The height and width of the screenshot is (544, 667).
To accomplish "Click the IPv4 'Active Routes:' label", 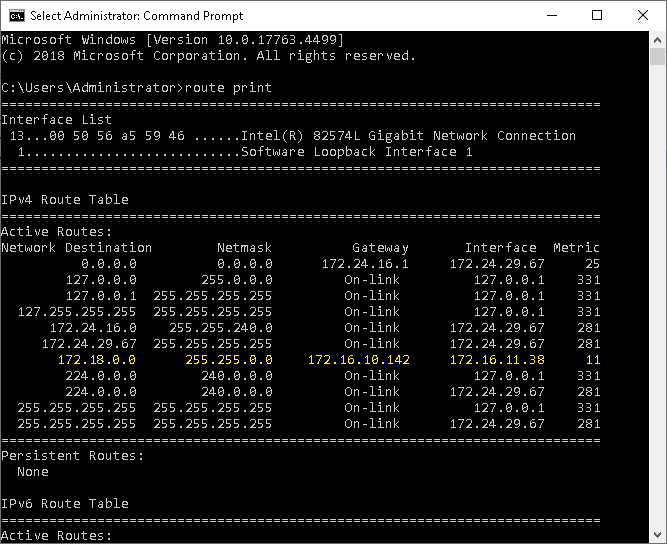I will [x=57, y=232].
